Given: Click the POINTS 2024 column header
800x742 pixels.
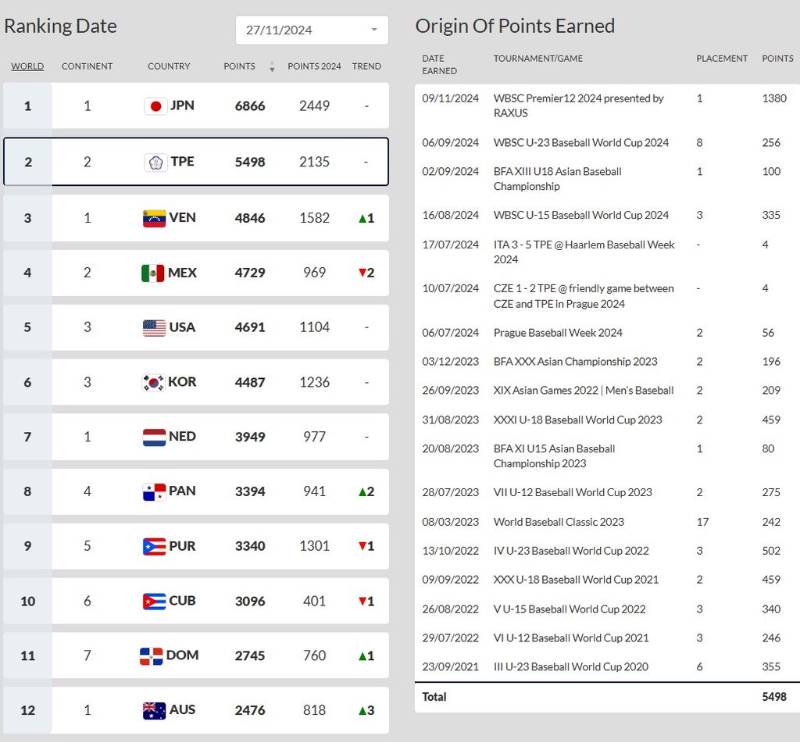Looking at the screenshot, I should click(x=314, y=67).
